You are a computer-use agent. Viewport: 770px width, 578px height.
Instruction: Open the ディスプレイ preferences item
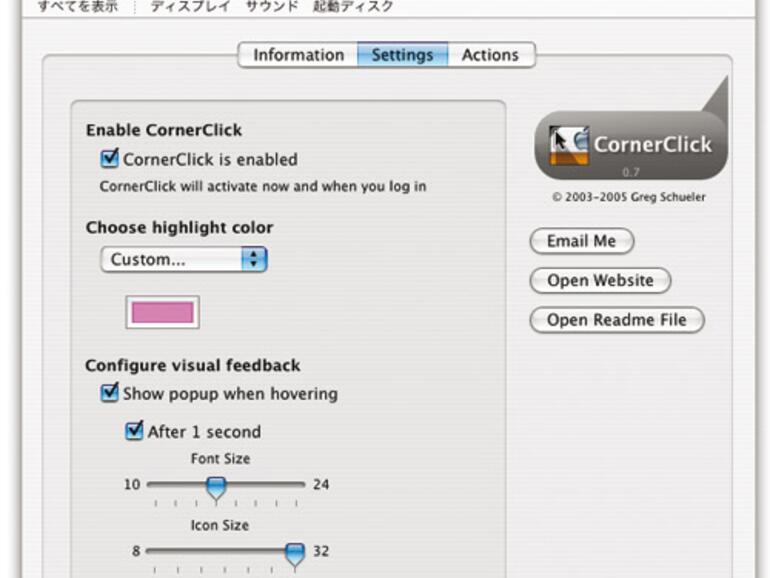point(190,7)
